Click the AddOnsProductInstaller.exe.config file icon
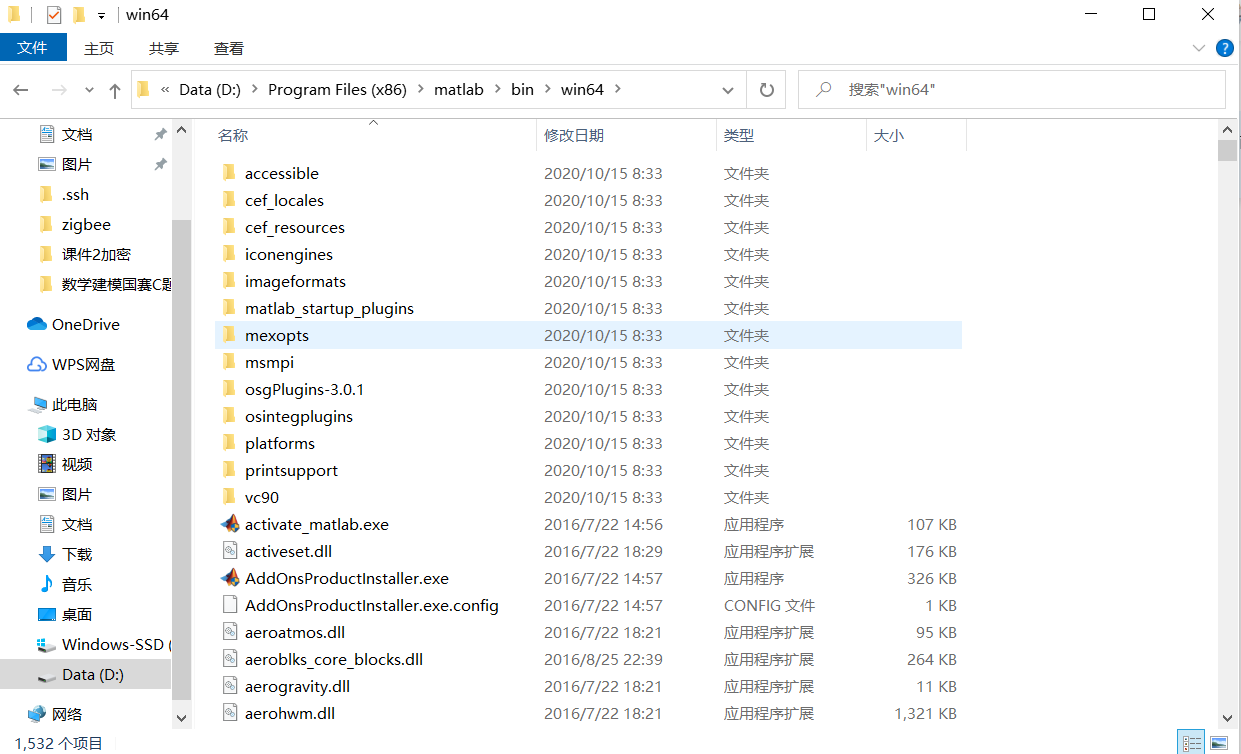 click(230, 605)
